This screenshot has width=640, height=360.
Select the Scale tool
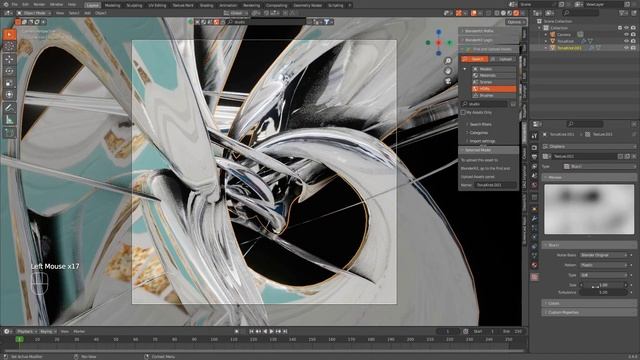click(x=9, y=83)
